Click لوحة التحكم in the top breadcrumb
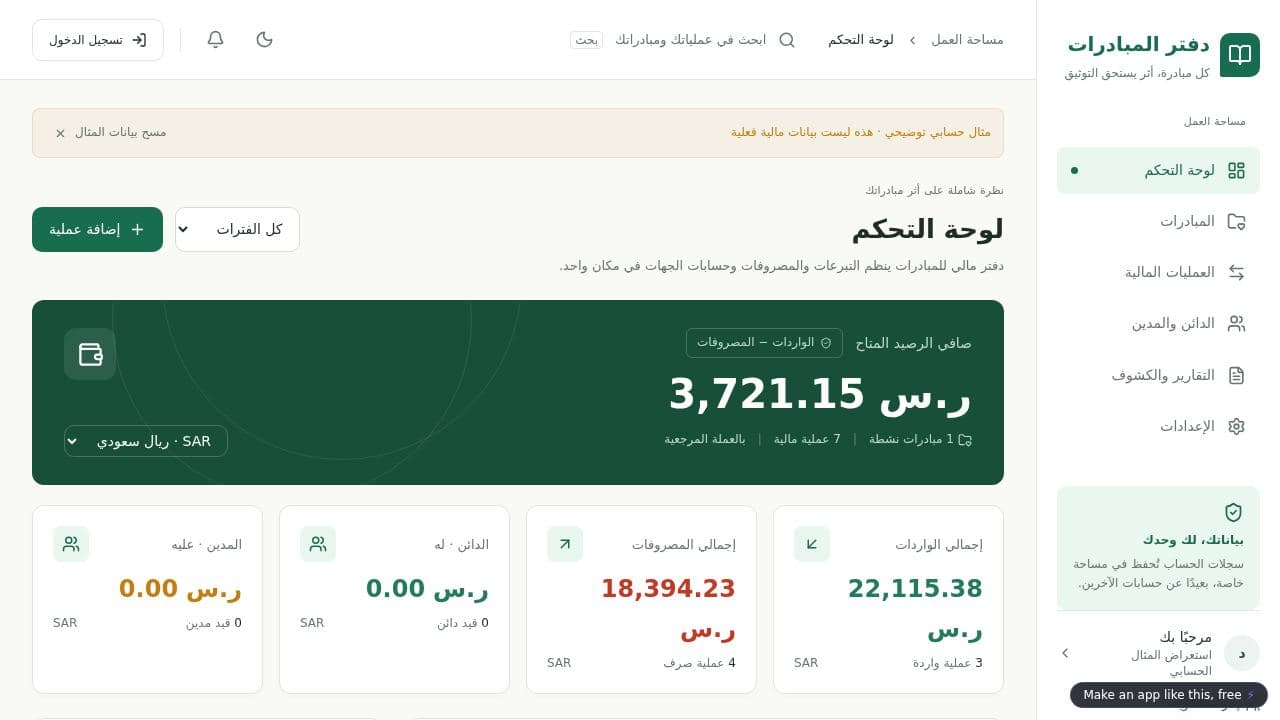Viewport: 1280px width, 720px height. 861,40
